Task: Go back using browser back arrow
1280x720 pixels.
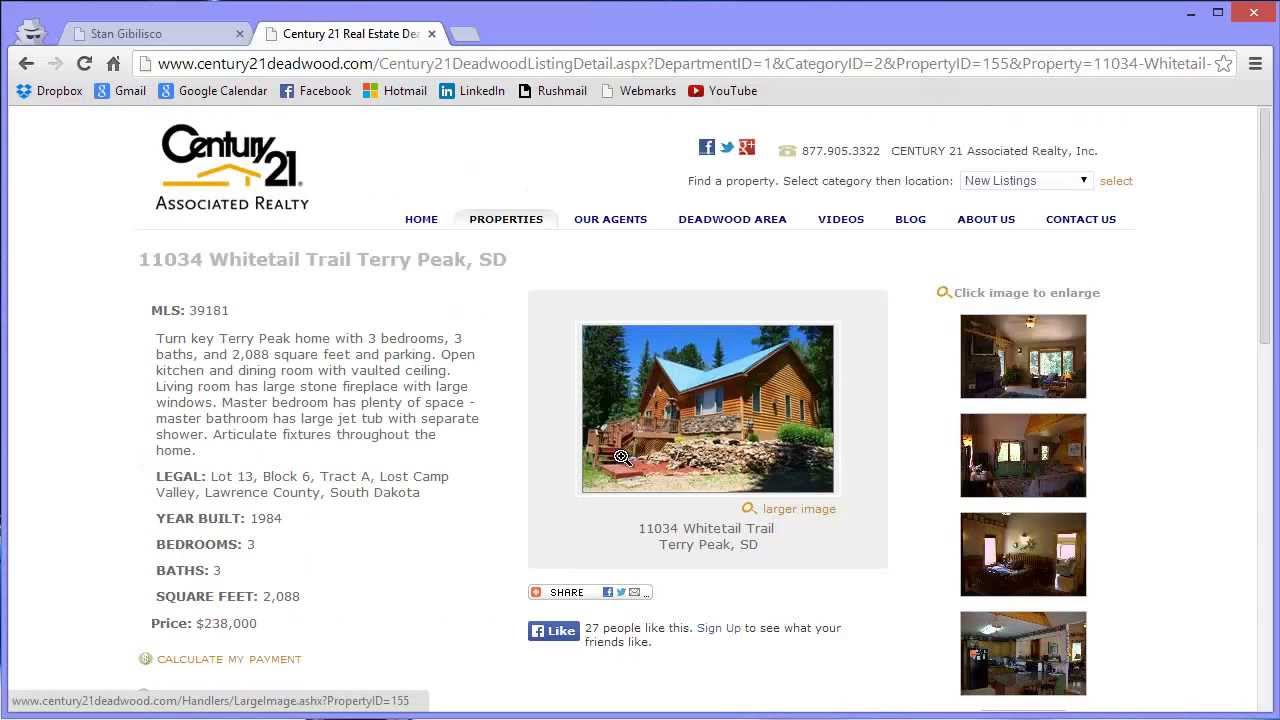Action: (x=26, y=64)
